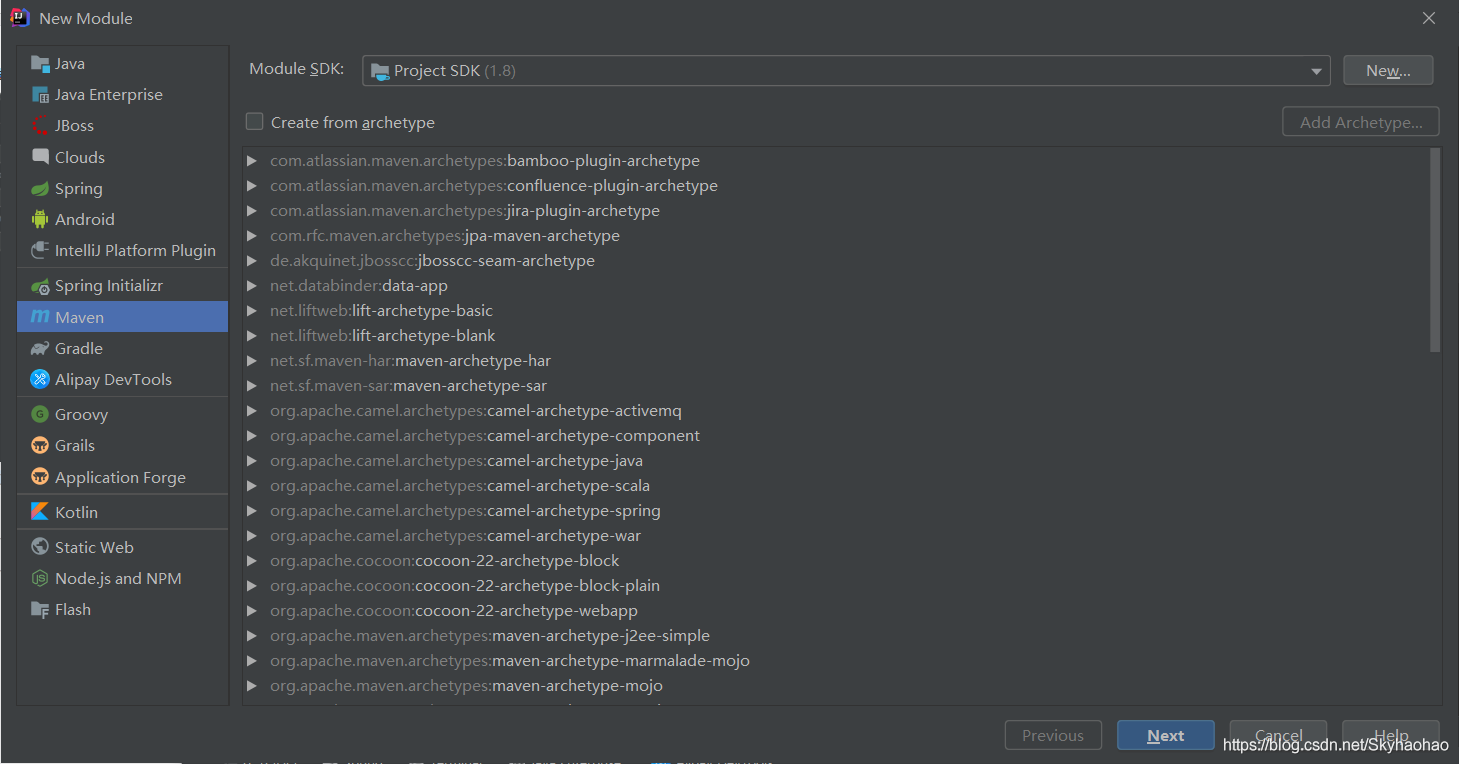Select maven-archetype-mojo entry

coord(466,686)
